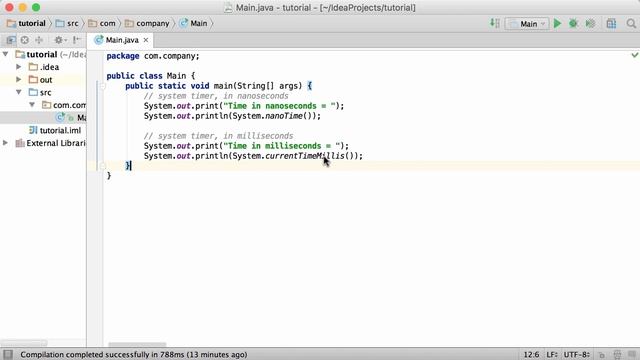Viewport: 640px width, 360px height.
Task: Click the tutorial.iml file icon
Action: [33, 130]
